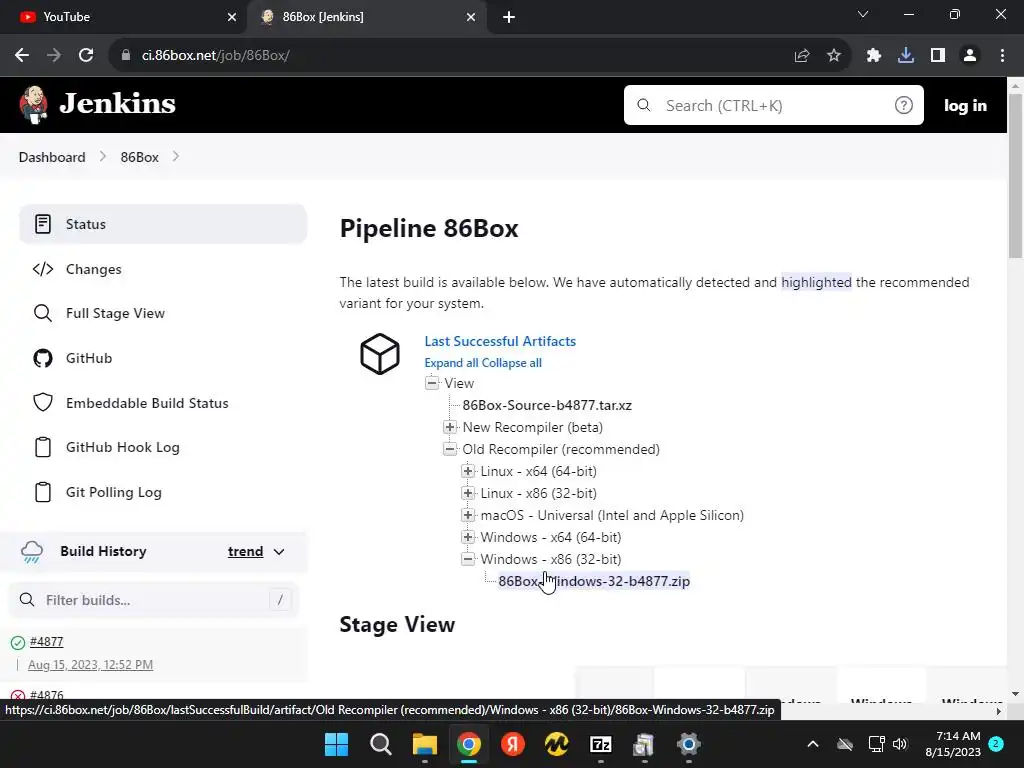1024x768 pixels.
Task: Open build #4877 link
Action: coord(46,642)
